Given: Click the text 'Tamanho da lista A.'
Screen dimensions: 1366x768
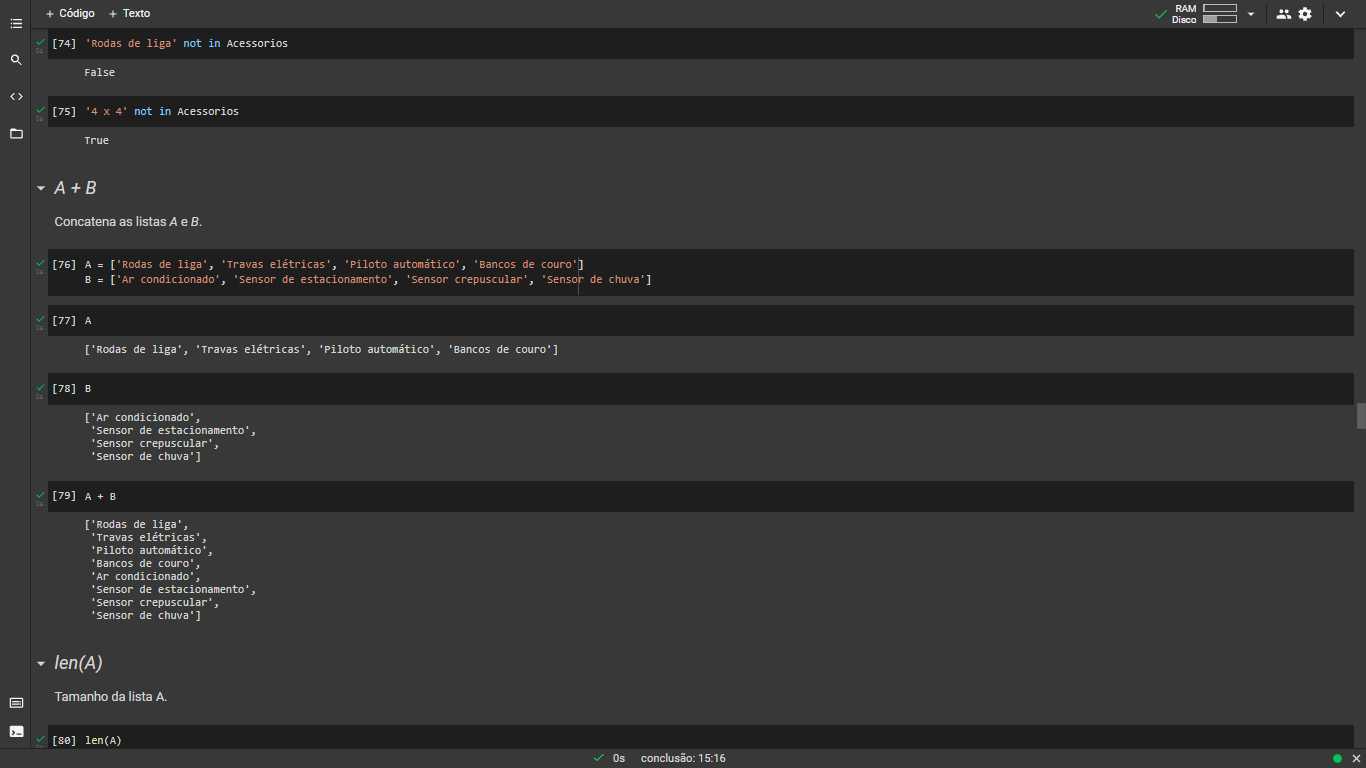Looking at the screenshot, I should pos(111,696).
